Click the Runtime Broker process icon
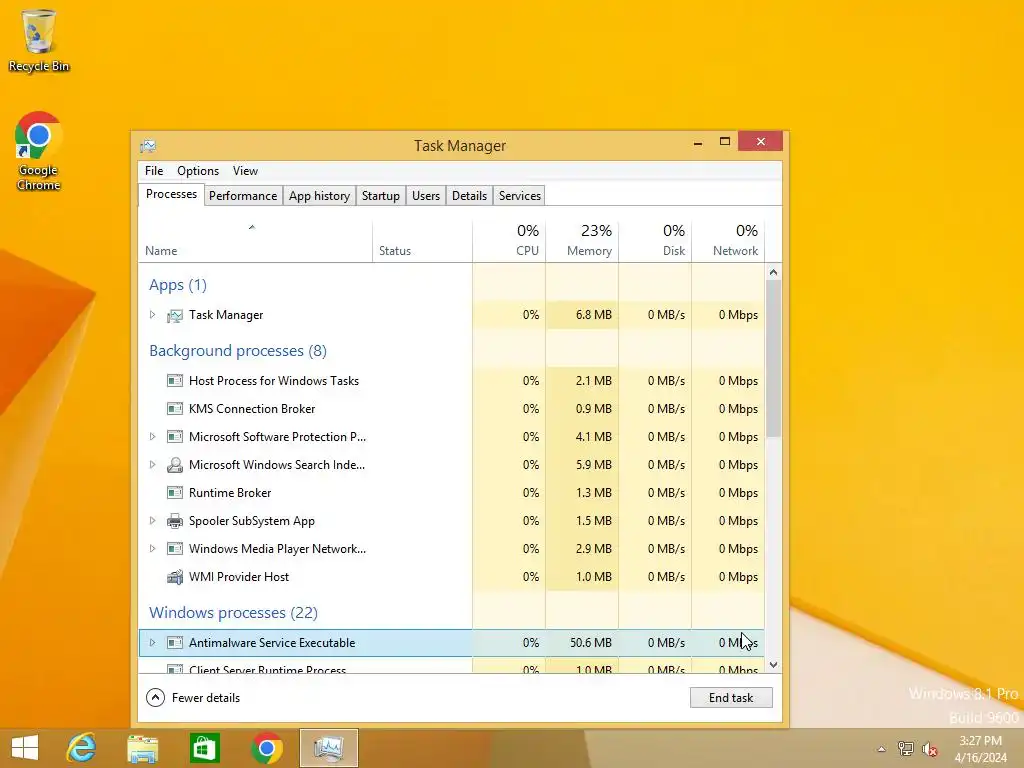The image size is (1024, 768). pyautogui.click(x=174, y=493)
